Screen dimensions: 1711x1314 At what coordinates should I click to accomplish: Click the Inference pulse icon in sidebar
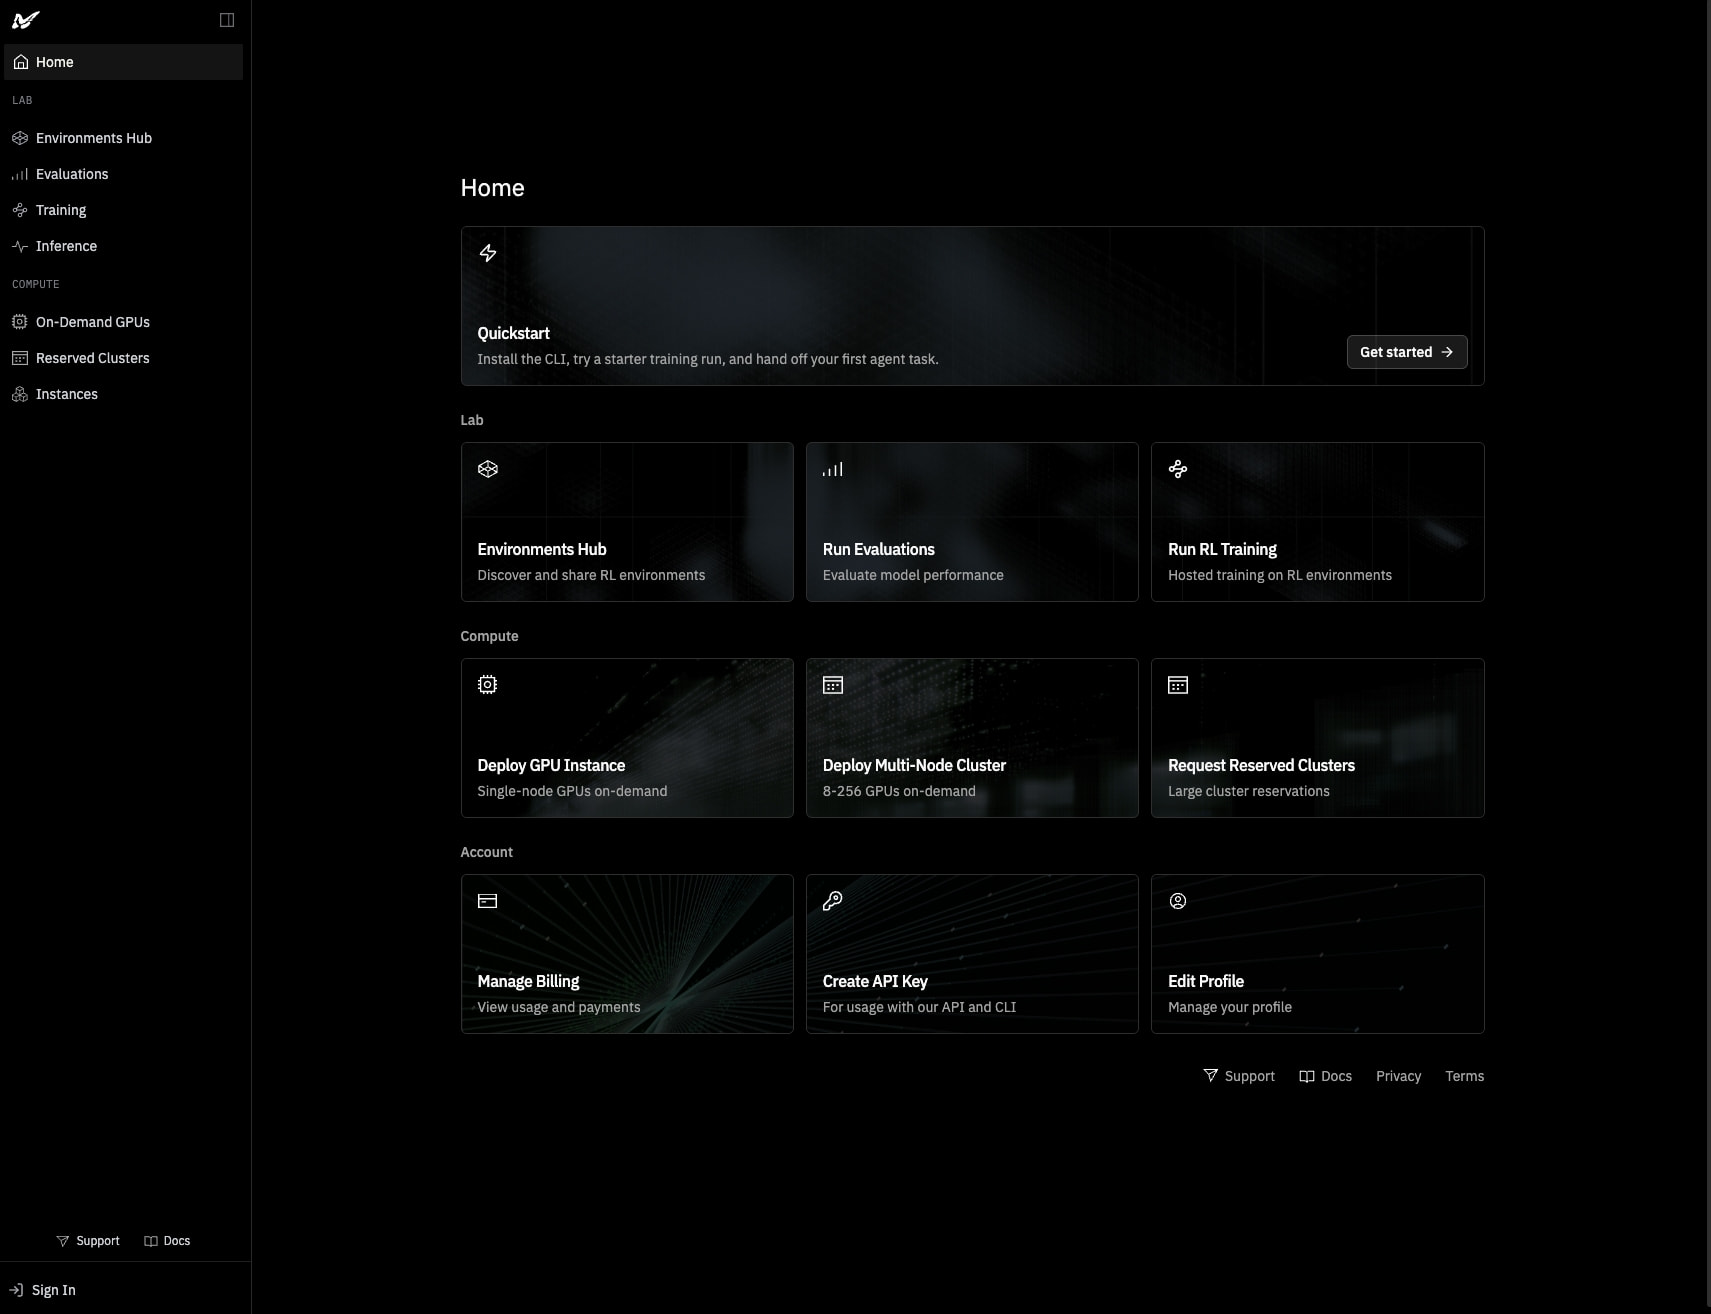pos(20,246)
